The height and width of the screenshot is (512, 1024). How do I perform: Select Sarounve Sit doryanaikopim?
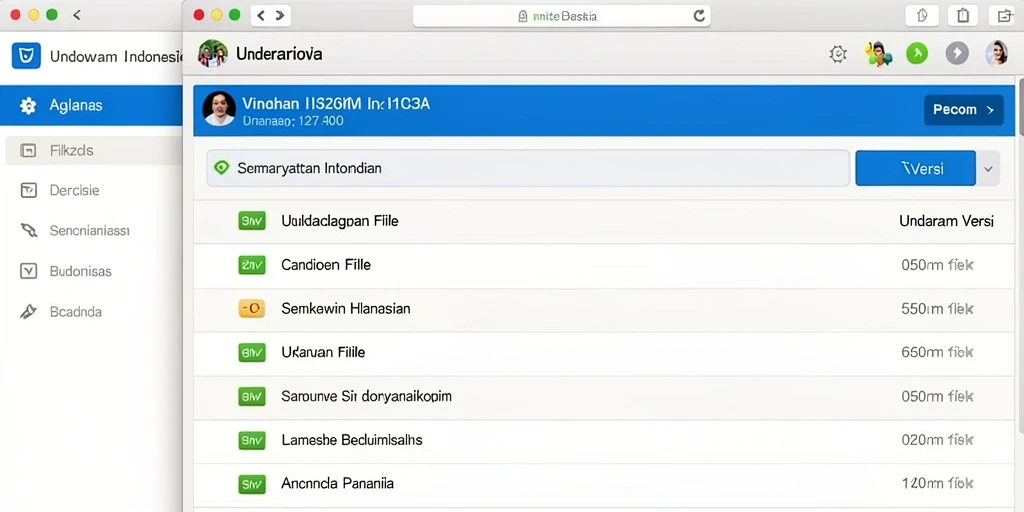[604, 397]
